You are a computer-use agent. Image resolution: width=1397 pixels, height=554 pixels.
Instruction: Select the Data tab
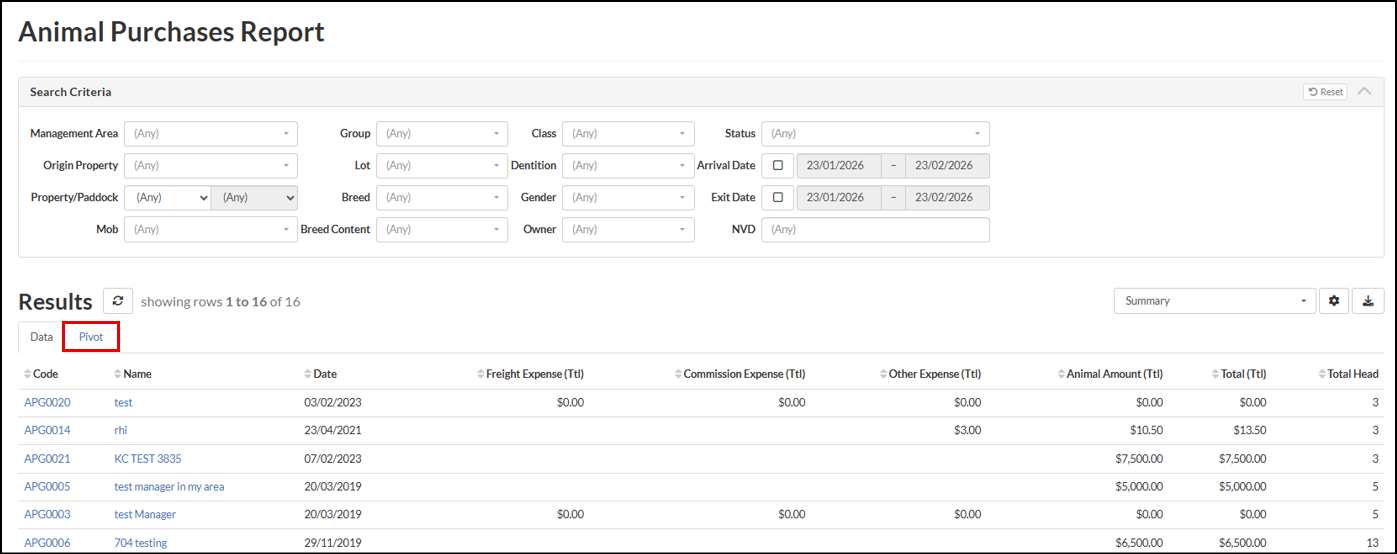41,337
